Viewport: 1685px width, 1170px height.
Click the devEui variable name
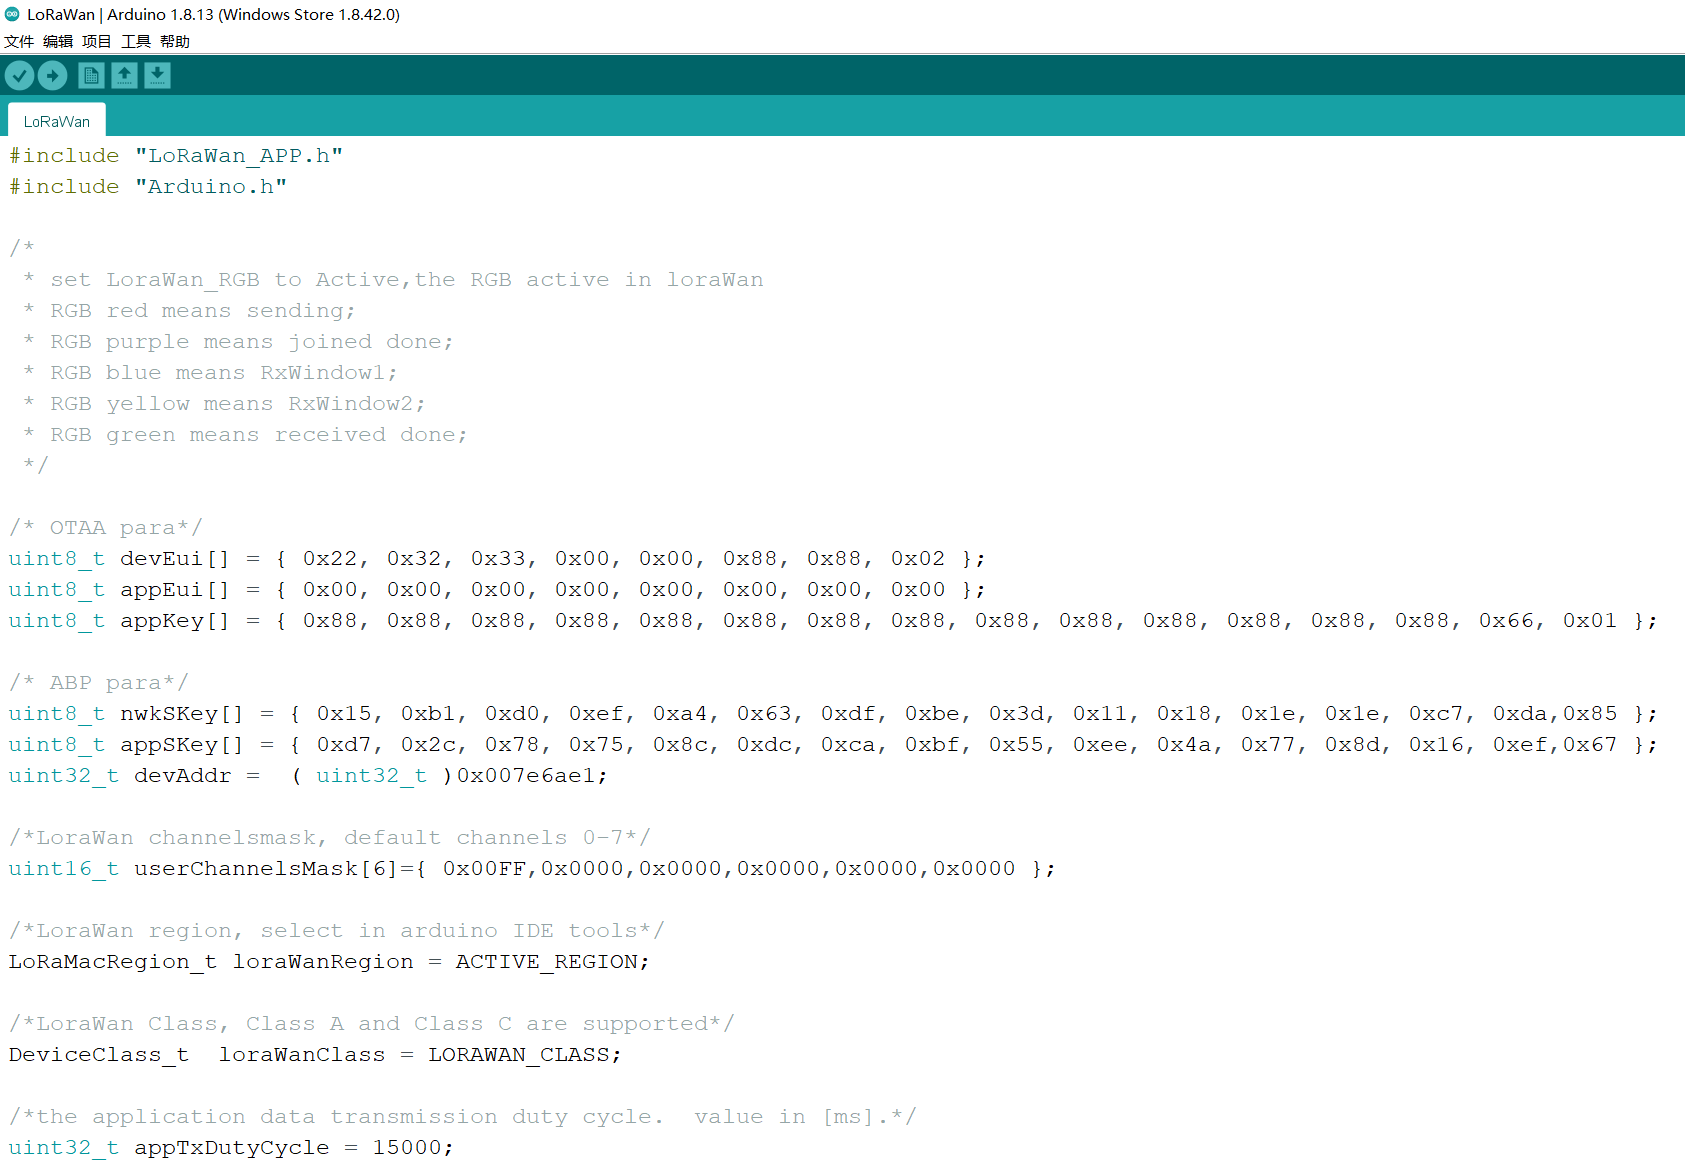[x=161, y=558]
